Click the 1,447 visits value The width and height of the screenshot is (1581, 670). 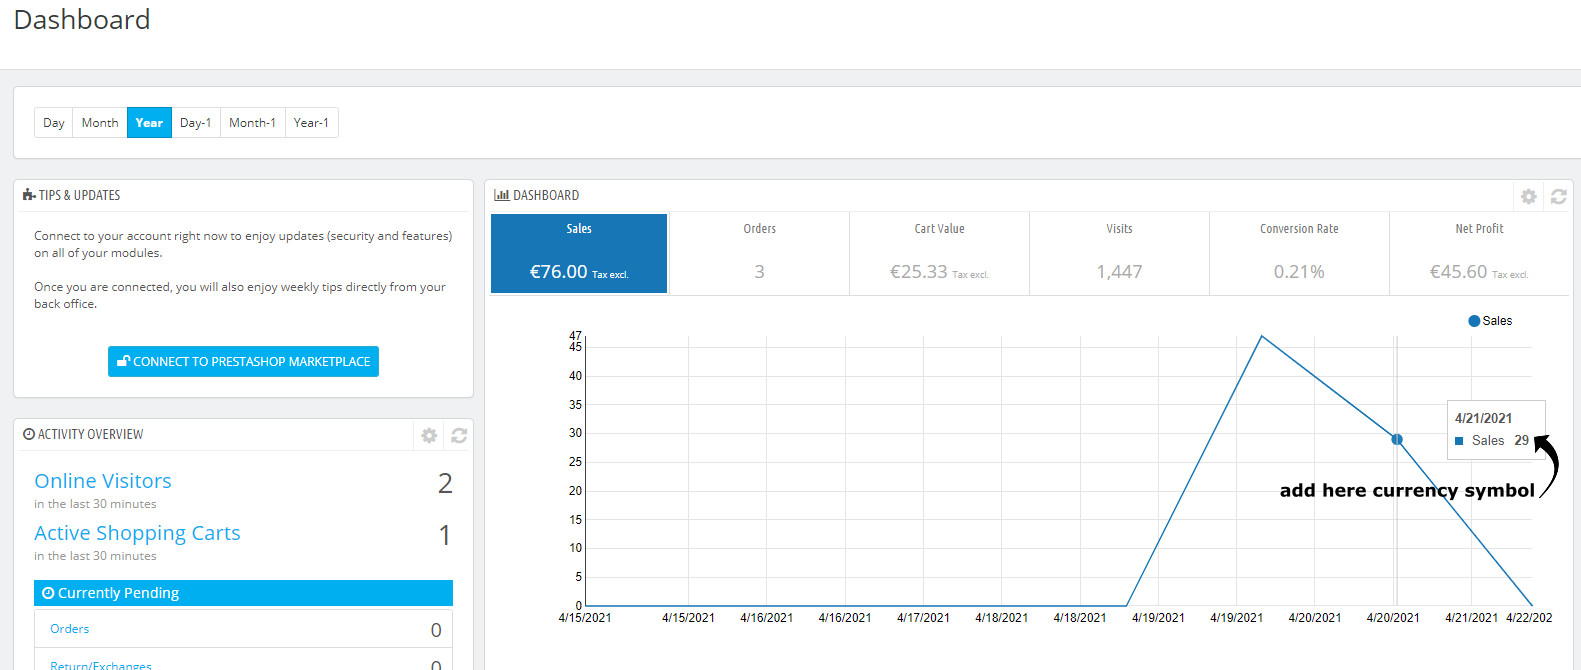(1119, 272)
